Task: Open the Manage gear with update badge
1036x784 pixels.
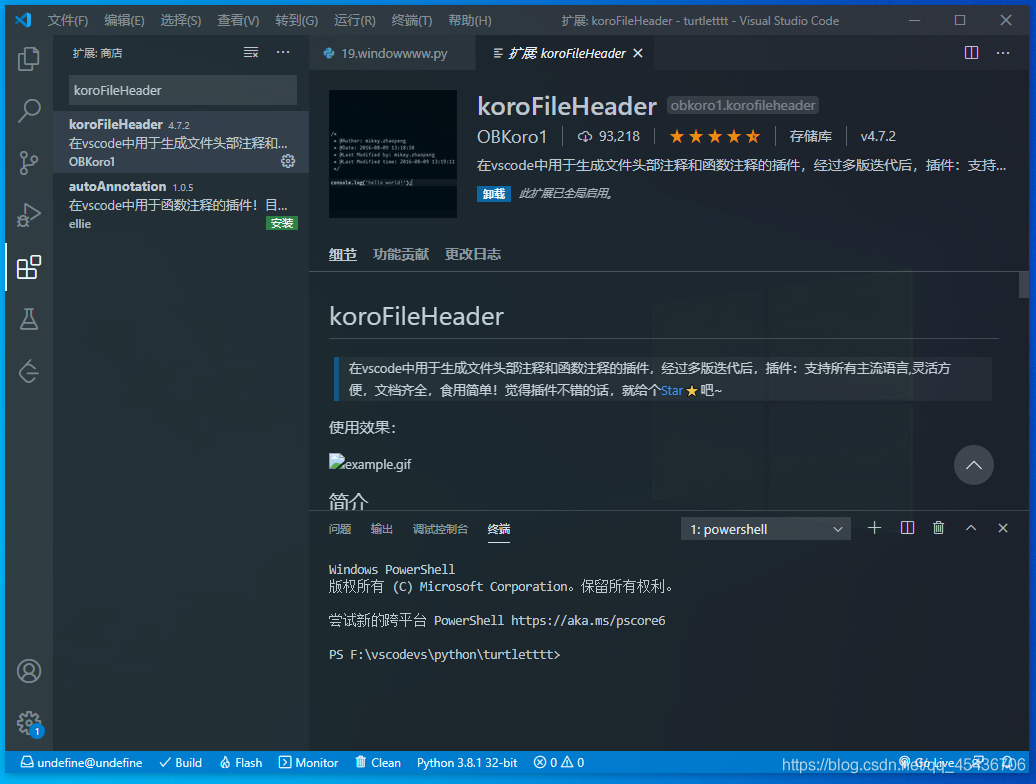Action: point(28,723)
